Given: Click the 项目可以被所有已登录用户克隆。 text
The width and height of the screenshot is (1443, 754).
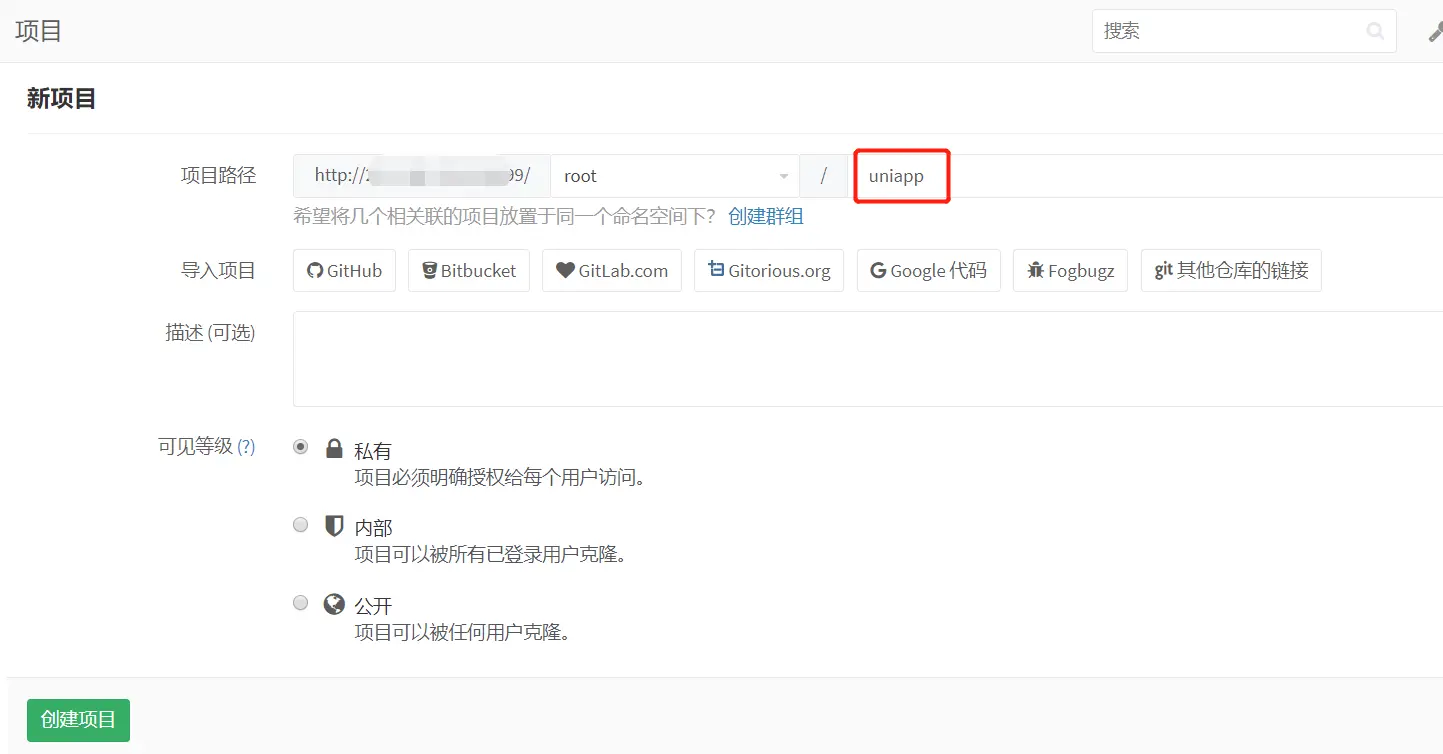Looking at the screenshot, I should (x=490, y=554).
